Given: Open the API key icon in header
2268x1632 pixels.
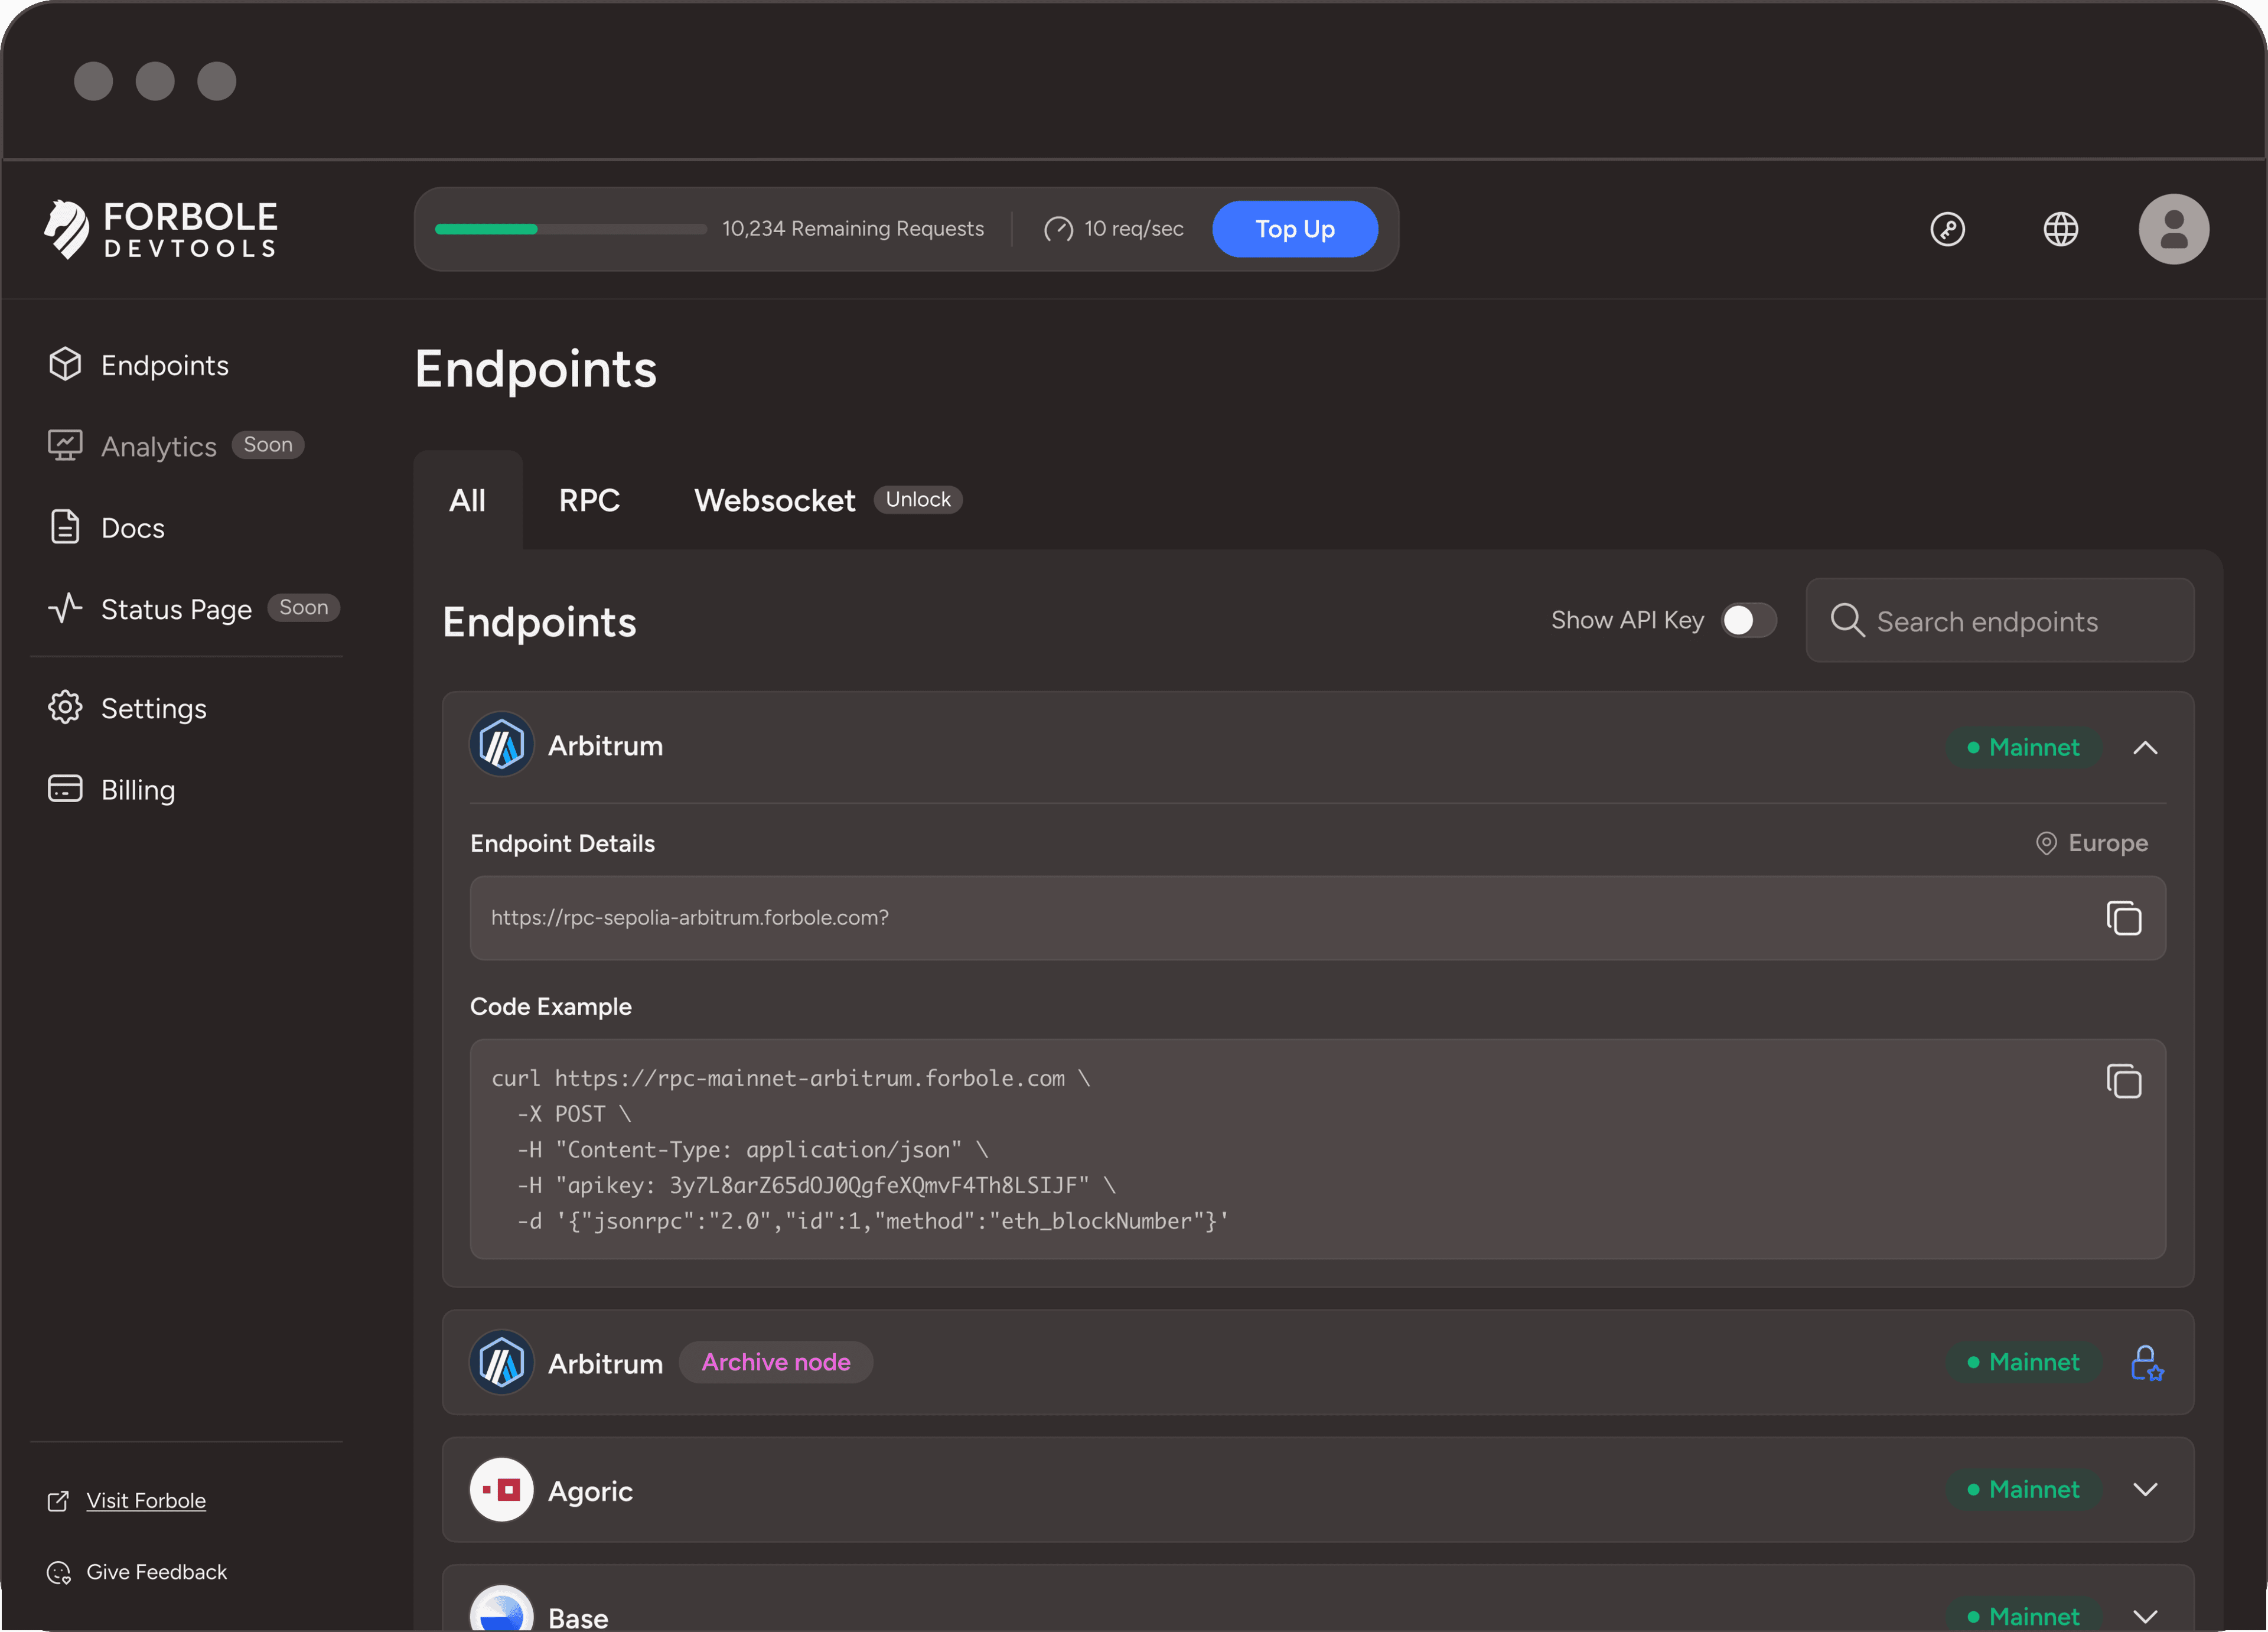Looking at the screenshot, I should (x=1947, y=229).
